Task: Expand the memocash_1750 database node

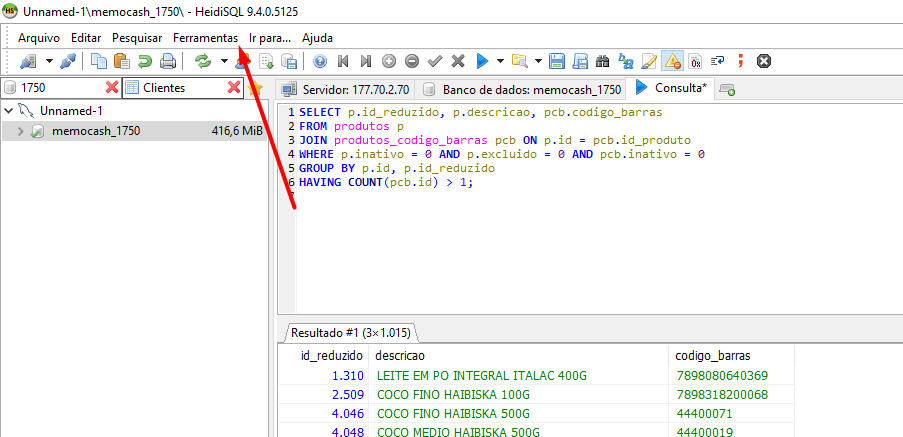Action: [20, 131]
